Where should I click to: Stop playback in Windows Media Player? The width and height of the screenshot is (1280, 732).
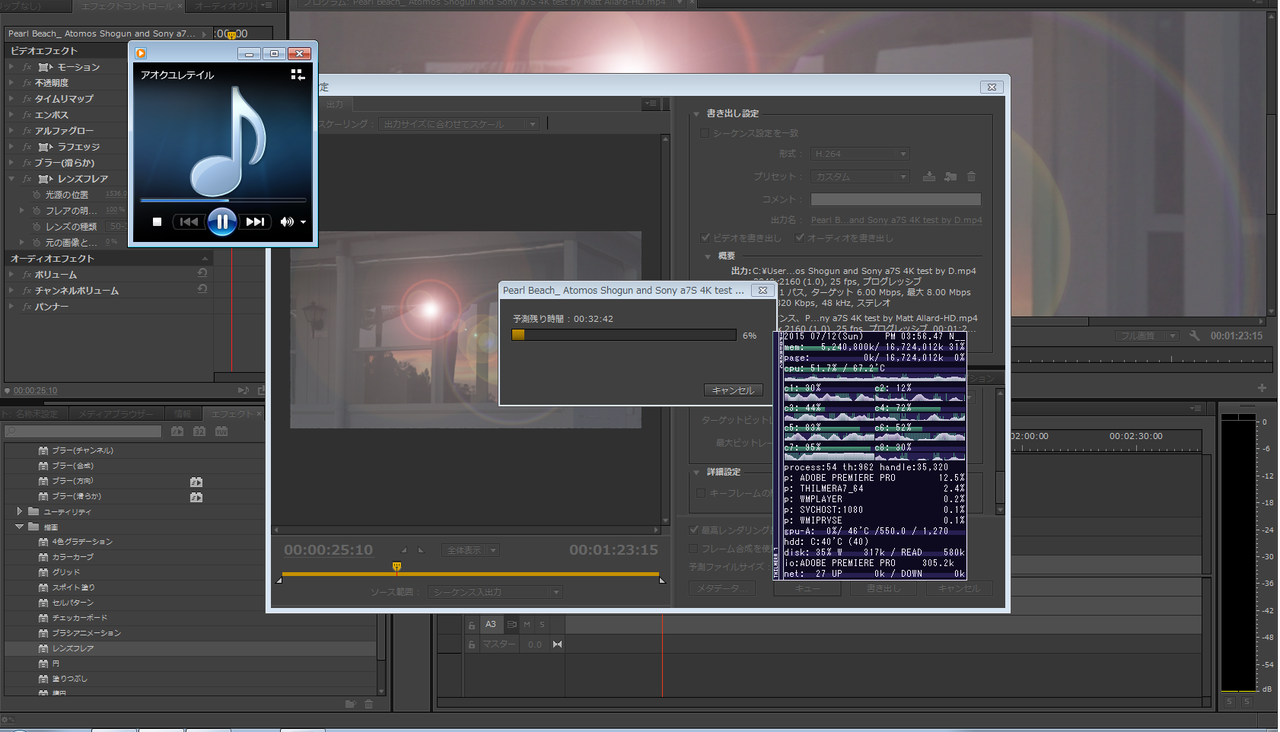coord(157,222)
